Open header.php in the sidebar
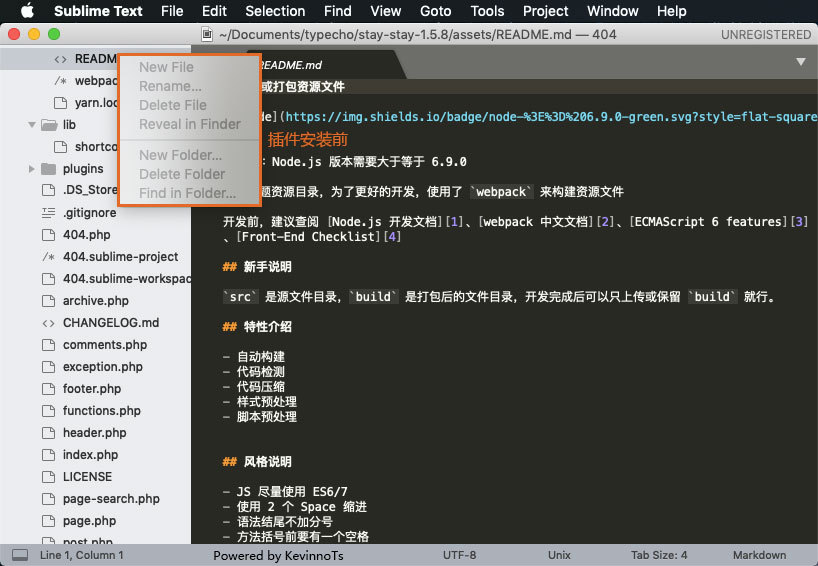 (x=94, y=432)
